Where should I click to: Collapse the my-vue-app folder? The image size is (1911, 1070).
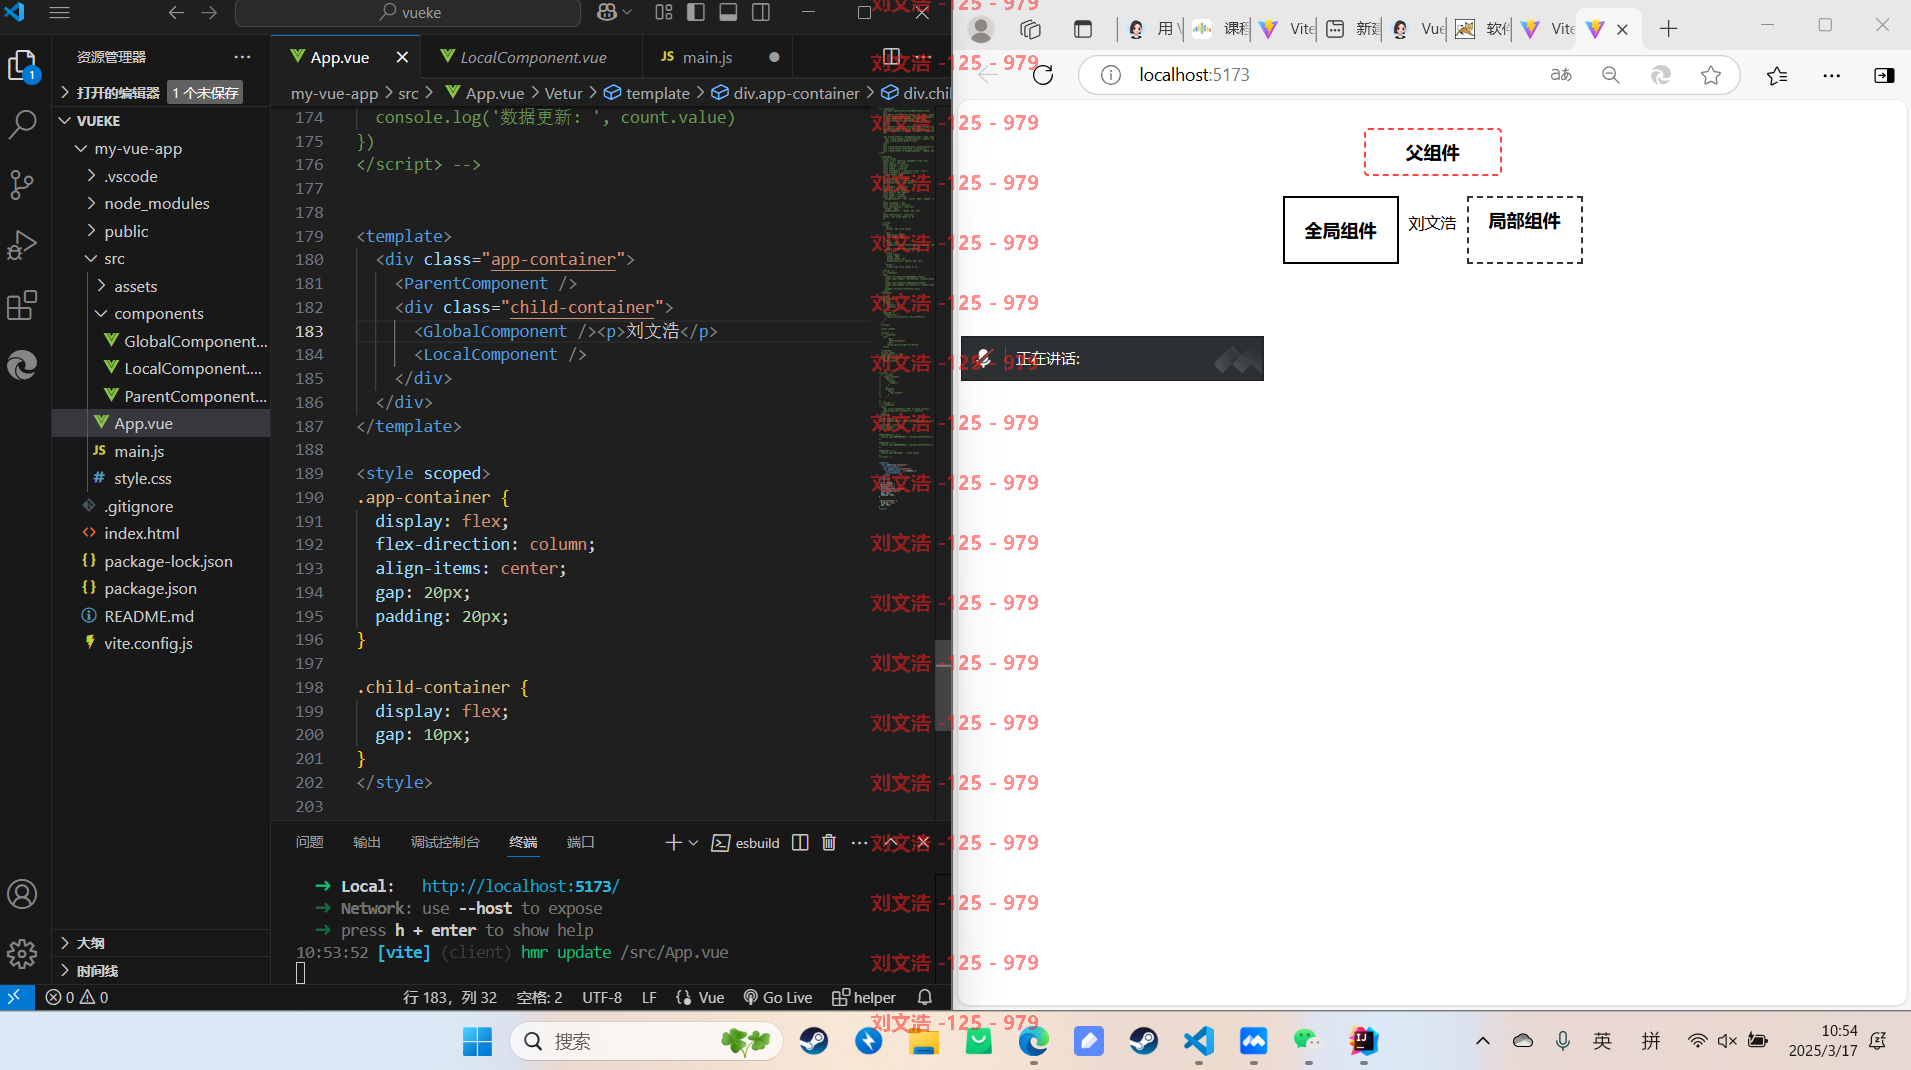pos(161,148)
